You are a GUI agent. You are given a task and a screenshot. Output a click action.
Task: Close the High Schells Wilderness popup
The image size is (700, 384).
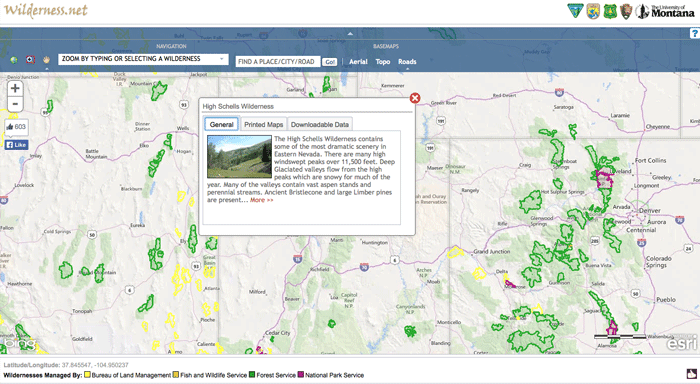pyautogui.click(x=415, y=98)
